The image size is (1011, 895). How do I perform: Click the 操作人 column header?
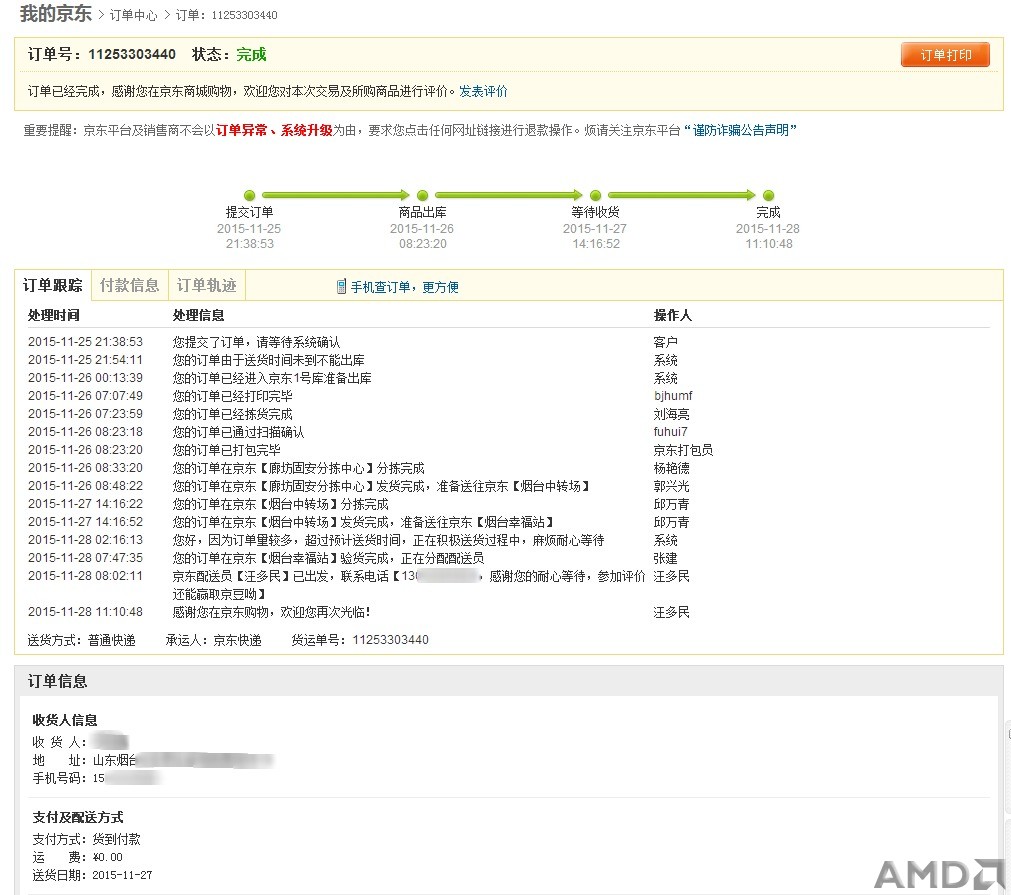(672, 315)
